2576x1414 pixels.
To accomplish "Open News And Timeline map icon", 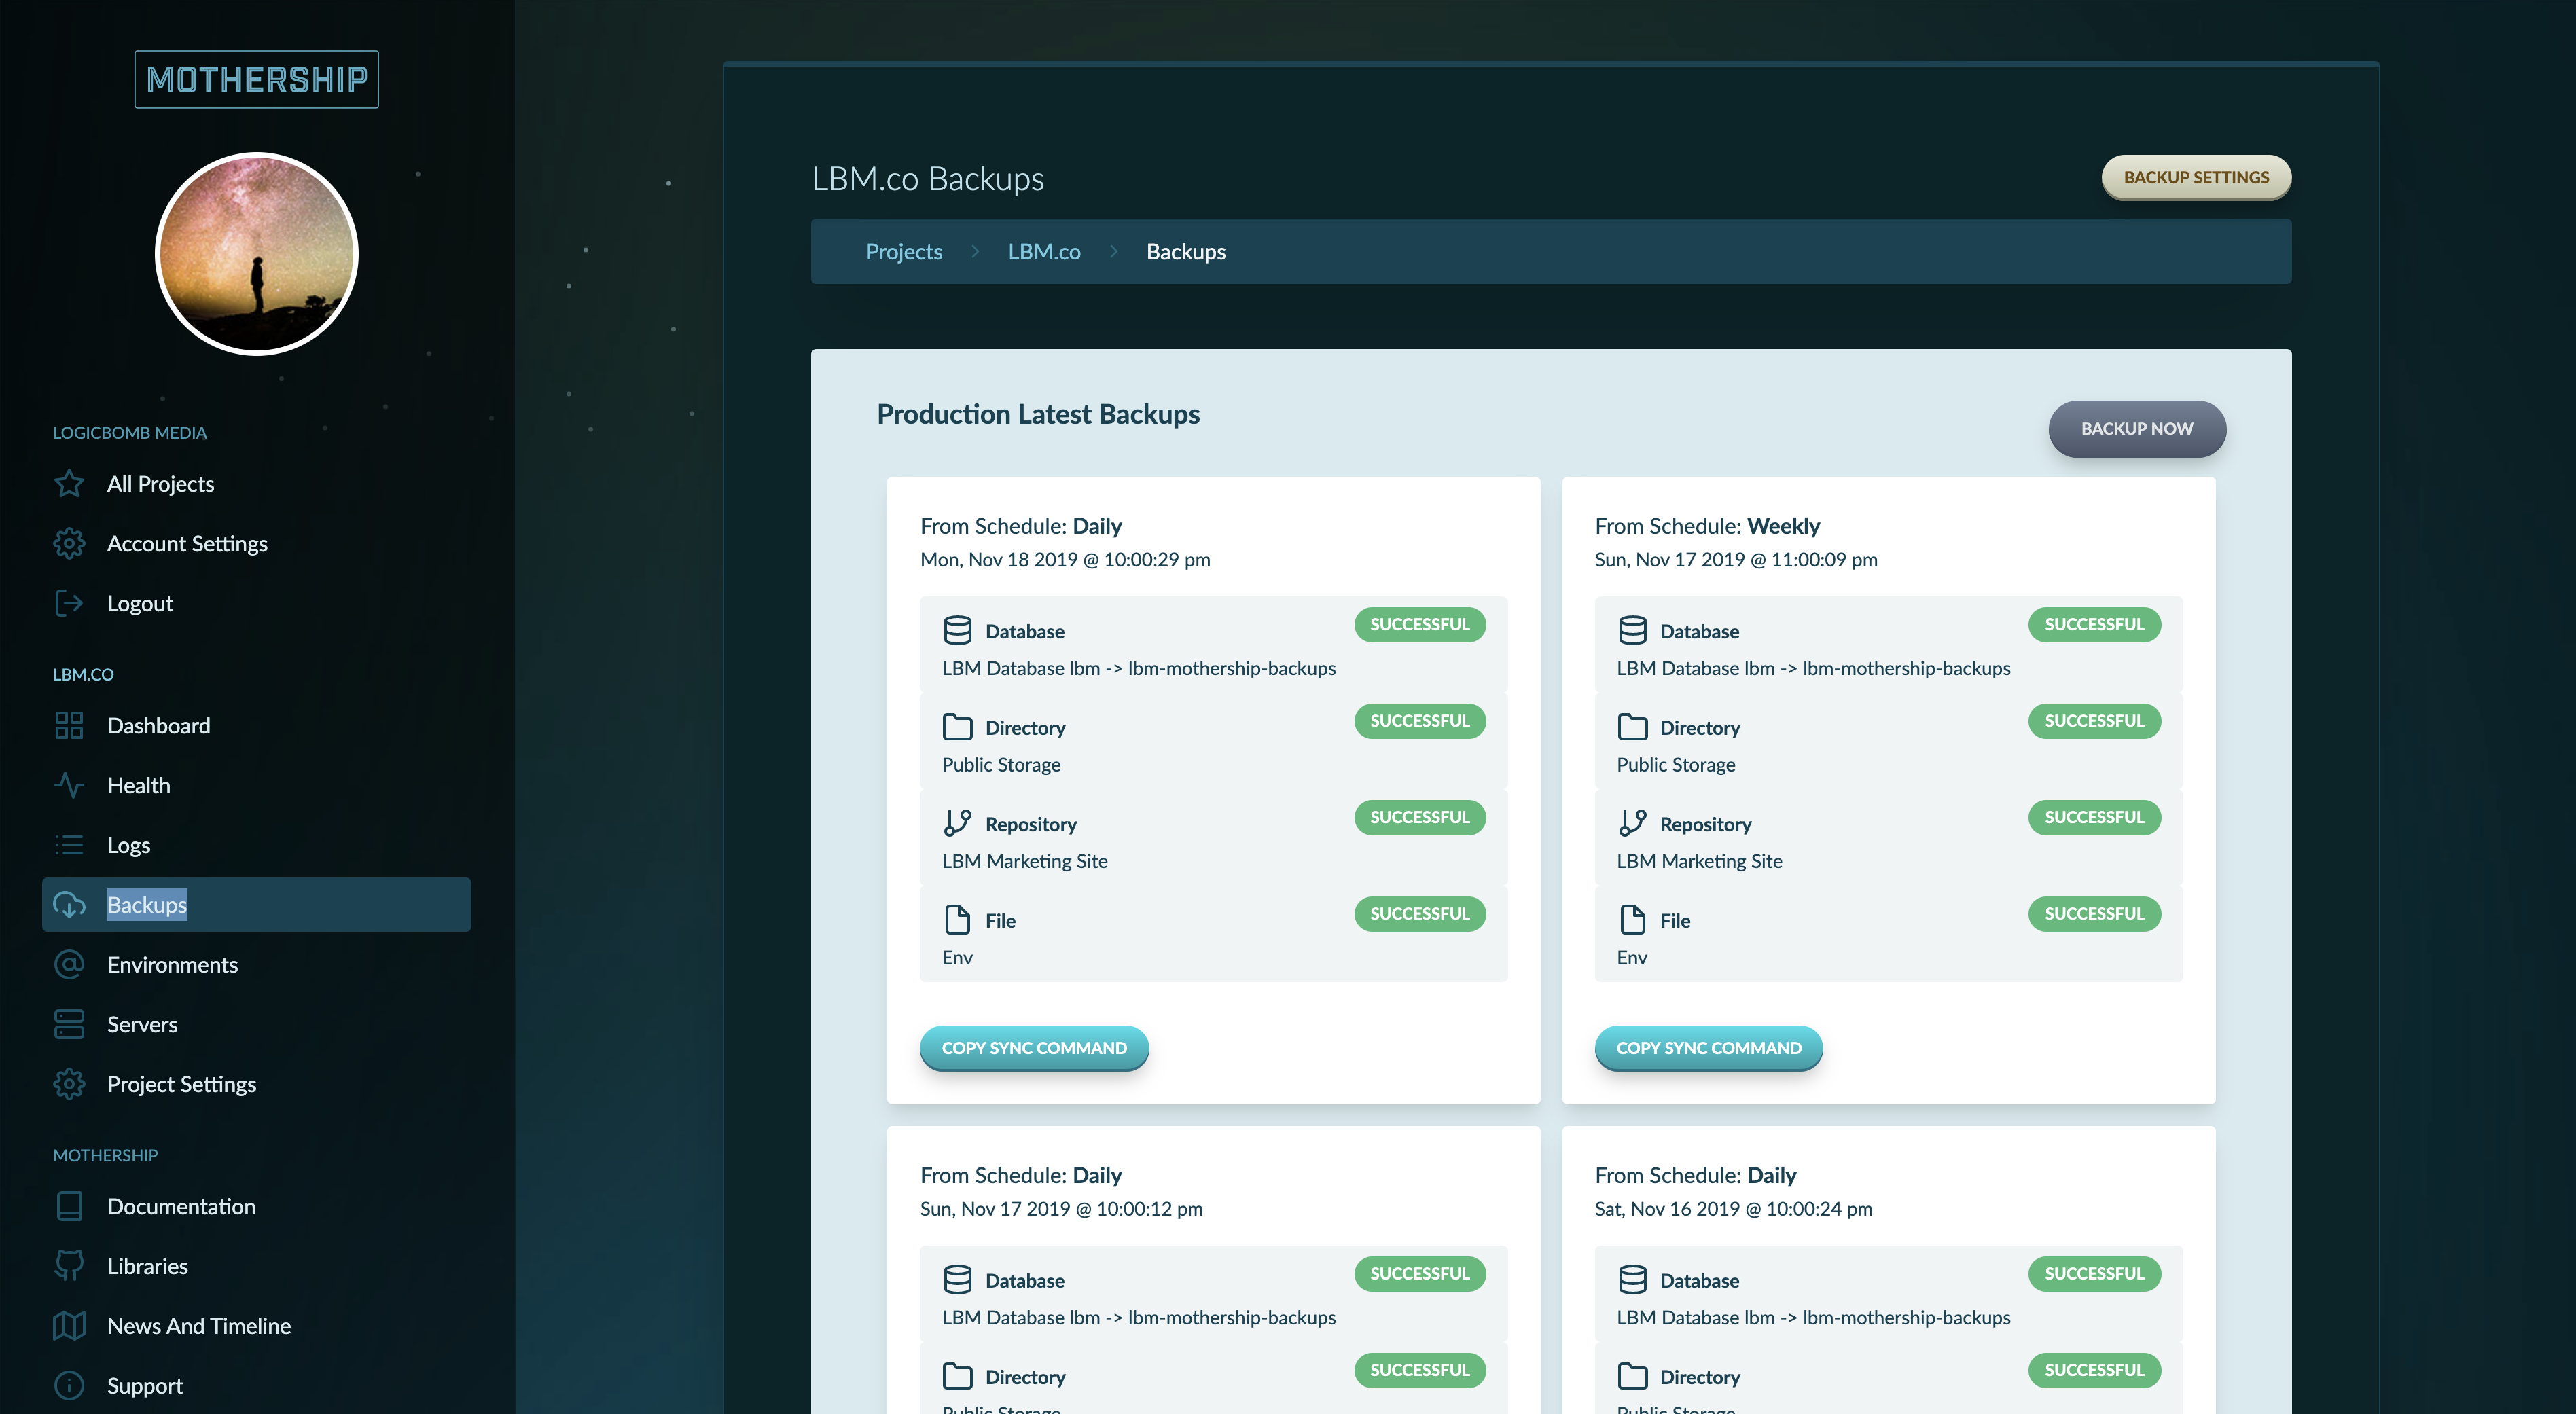I will coord(68,1325).
